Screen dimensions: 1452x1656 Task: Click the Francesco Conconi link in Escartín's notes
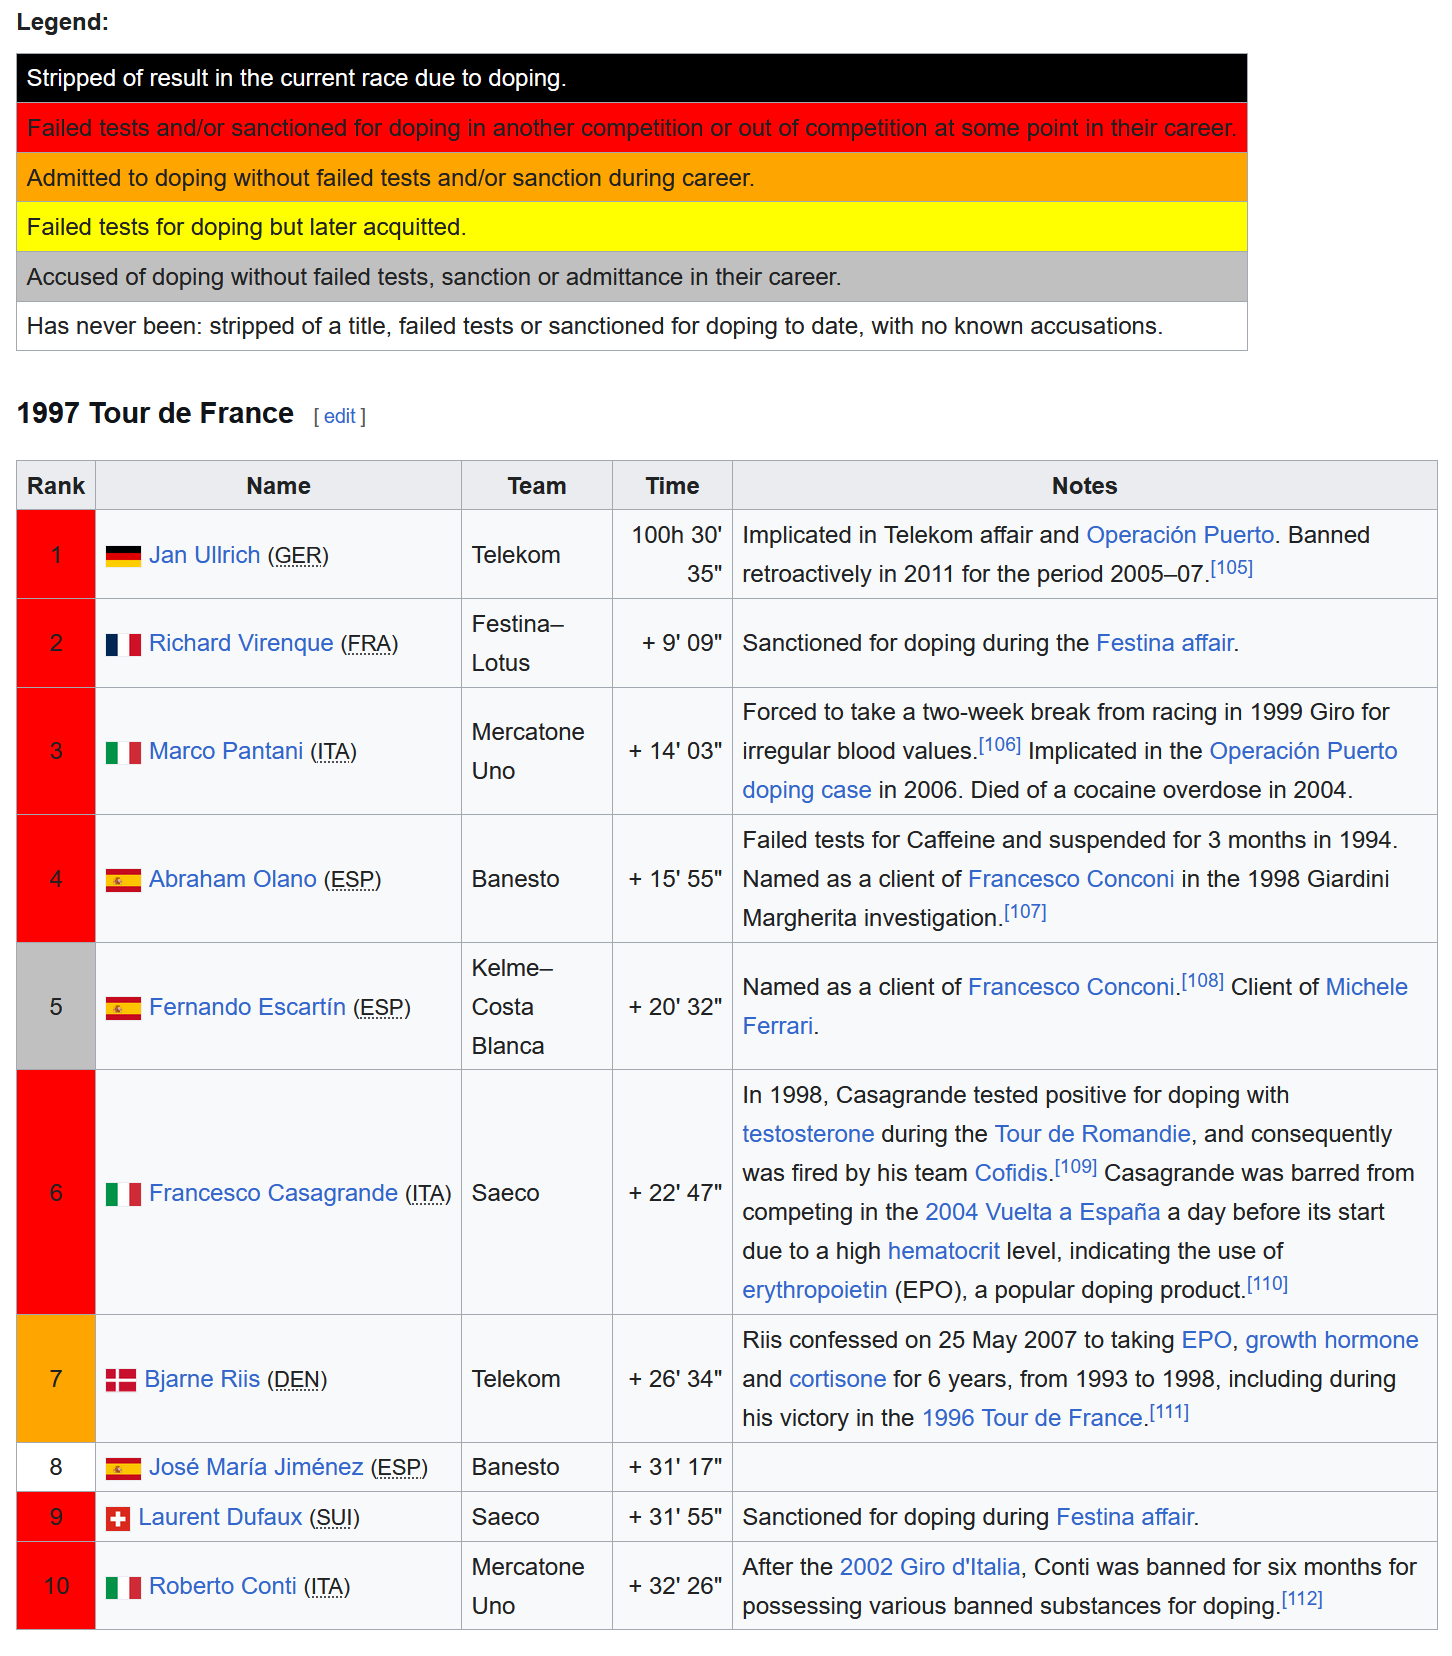pos(1071,987)
